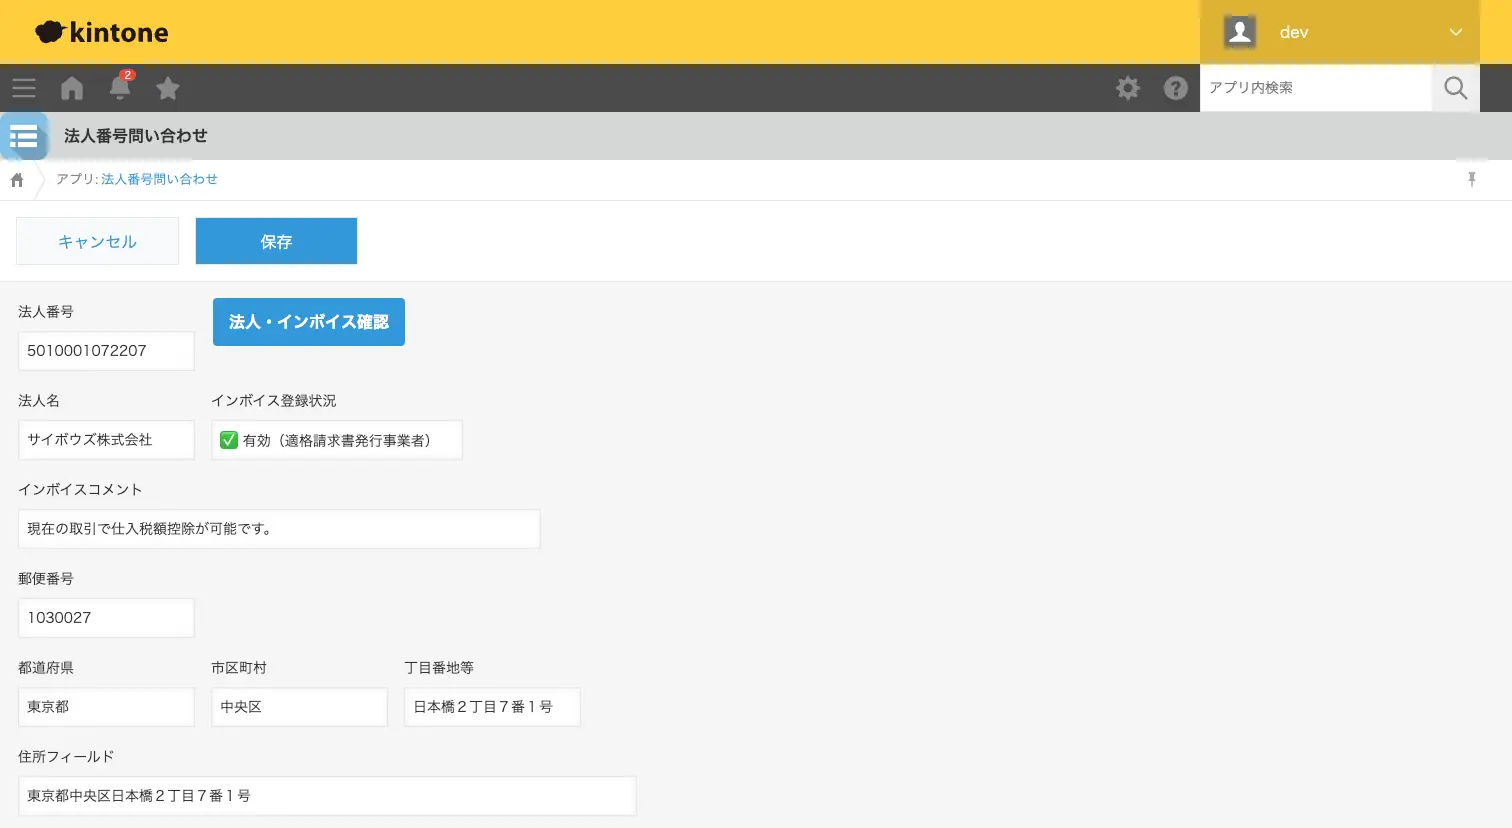This screenshot has height=828, width=1512.
Task: Click the app list icon beside title
Action: 24,136
